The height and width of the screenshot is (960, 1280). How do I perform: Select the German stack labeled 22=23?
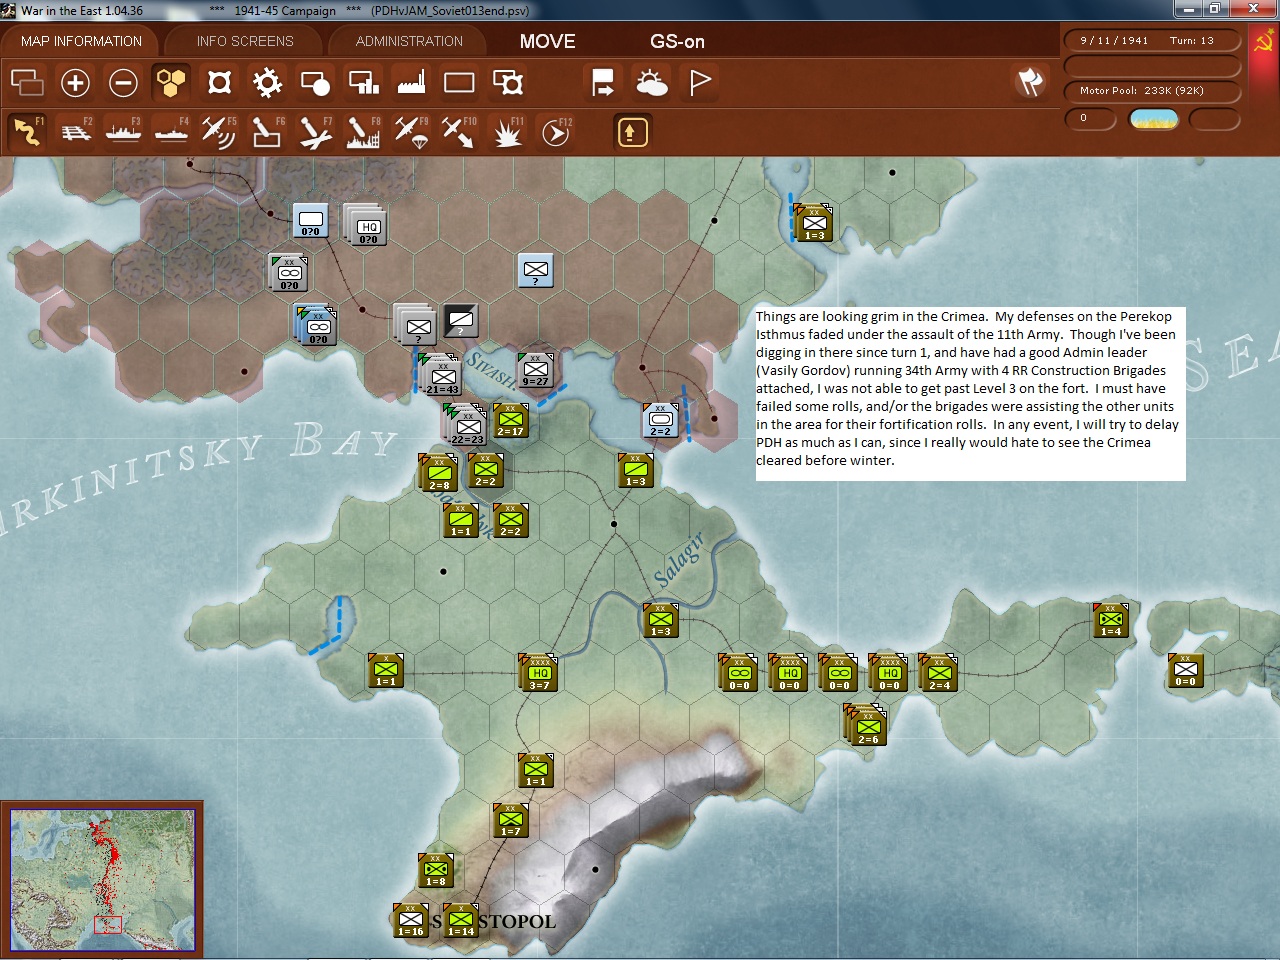pyautogui.click(x=465, y=424)
